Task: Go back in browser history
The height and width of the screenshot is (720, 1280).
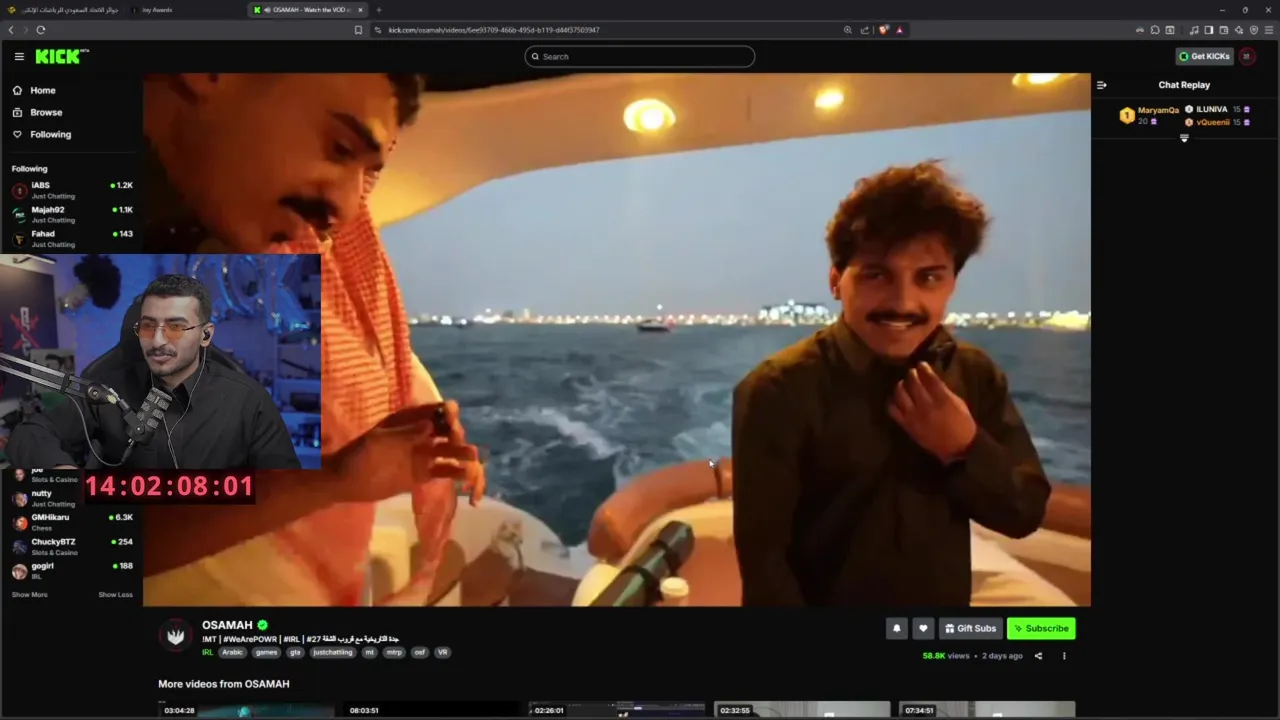Action: point(11,30)
